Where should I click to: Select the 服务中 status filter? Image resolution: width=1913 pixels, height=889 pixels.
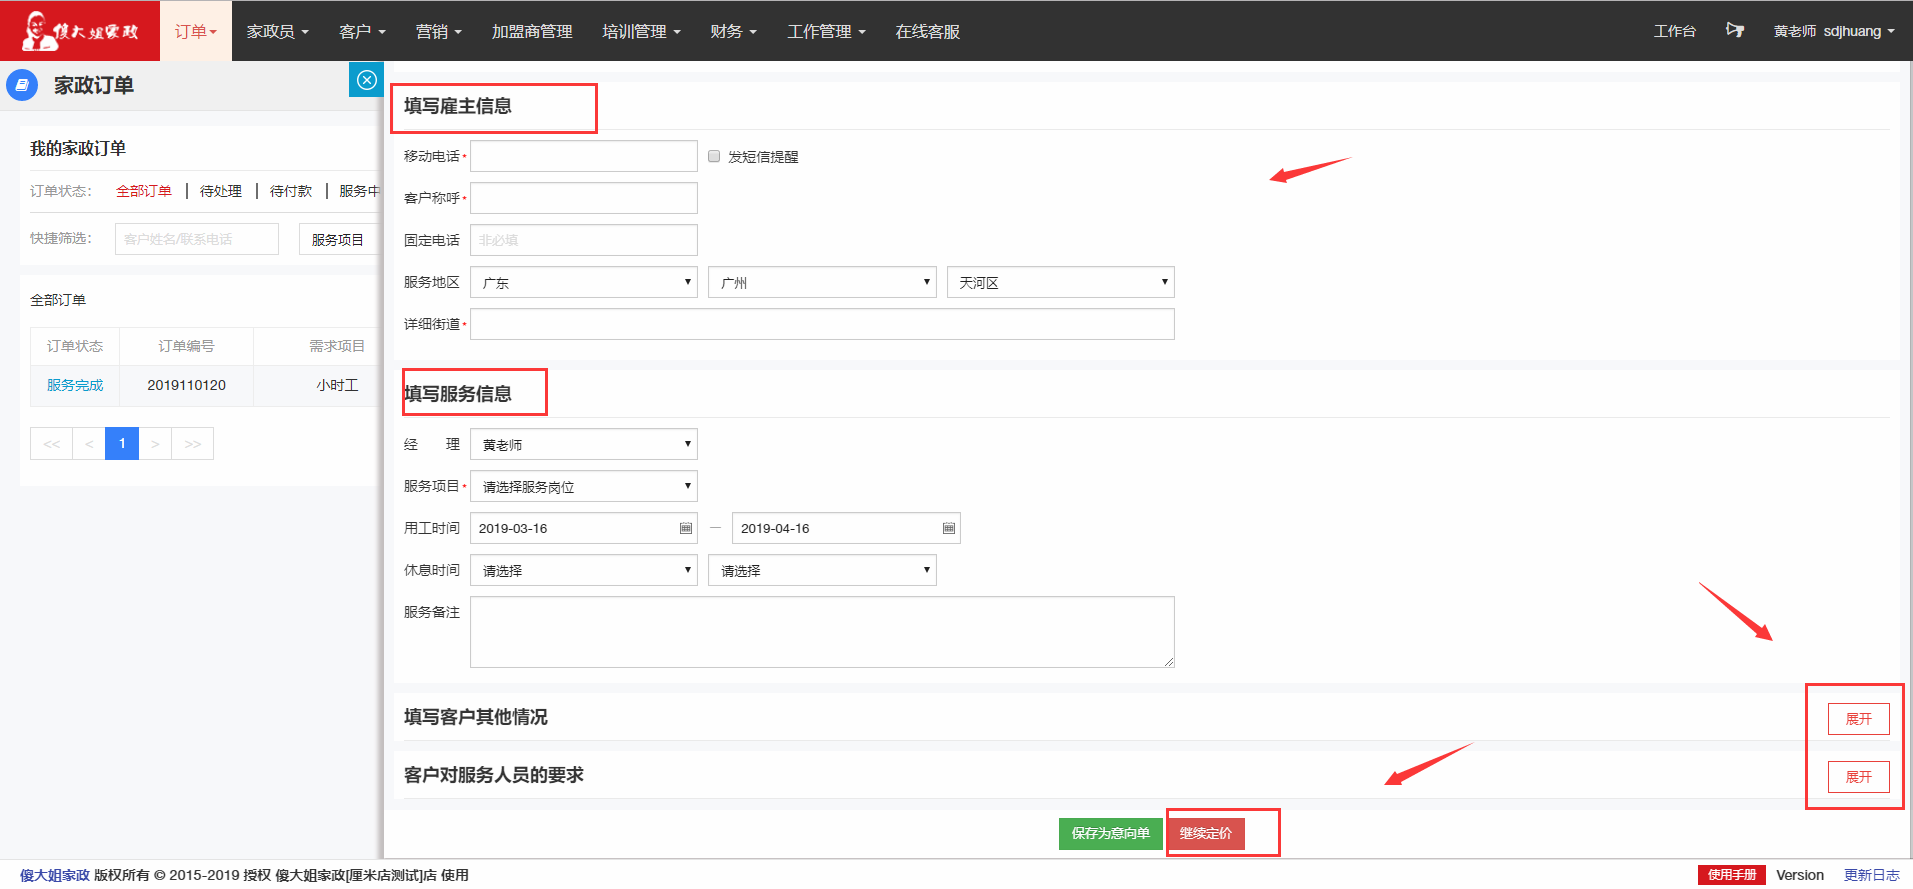coord(359,191)
